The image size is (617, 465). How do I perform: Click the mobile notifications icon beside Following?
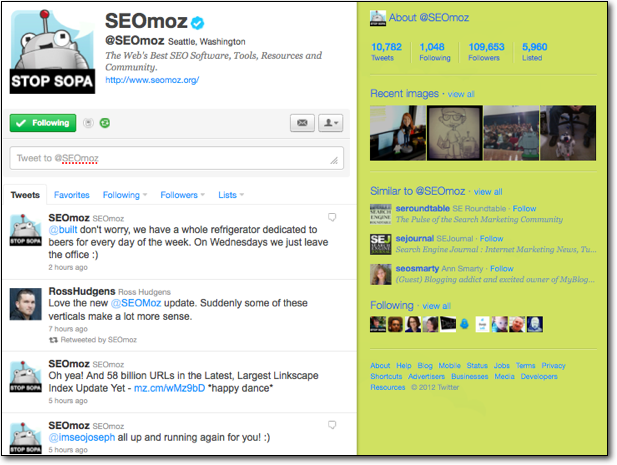(89, 123)
